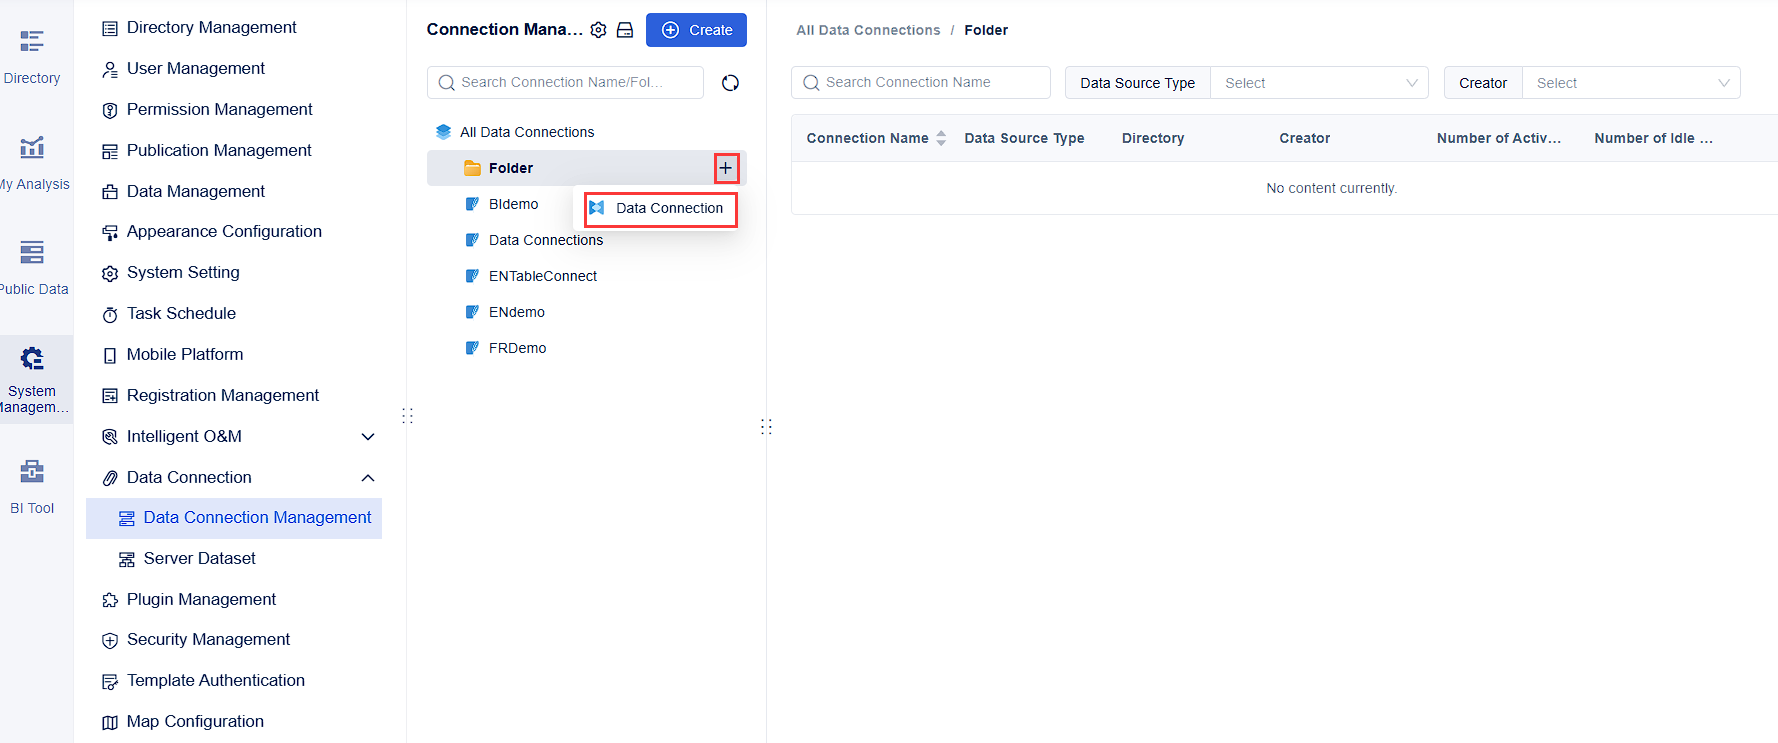Image resolution: width=1778 pixels, height=743 pixels.
Task: Expand the Intelligent O&M menu chevron
Action: point(368,437)
